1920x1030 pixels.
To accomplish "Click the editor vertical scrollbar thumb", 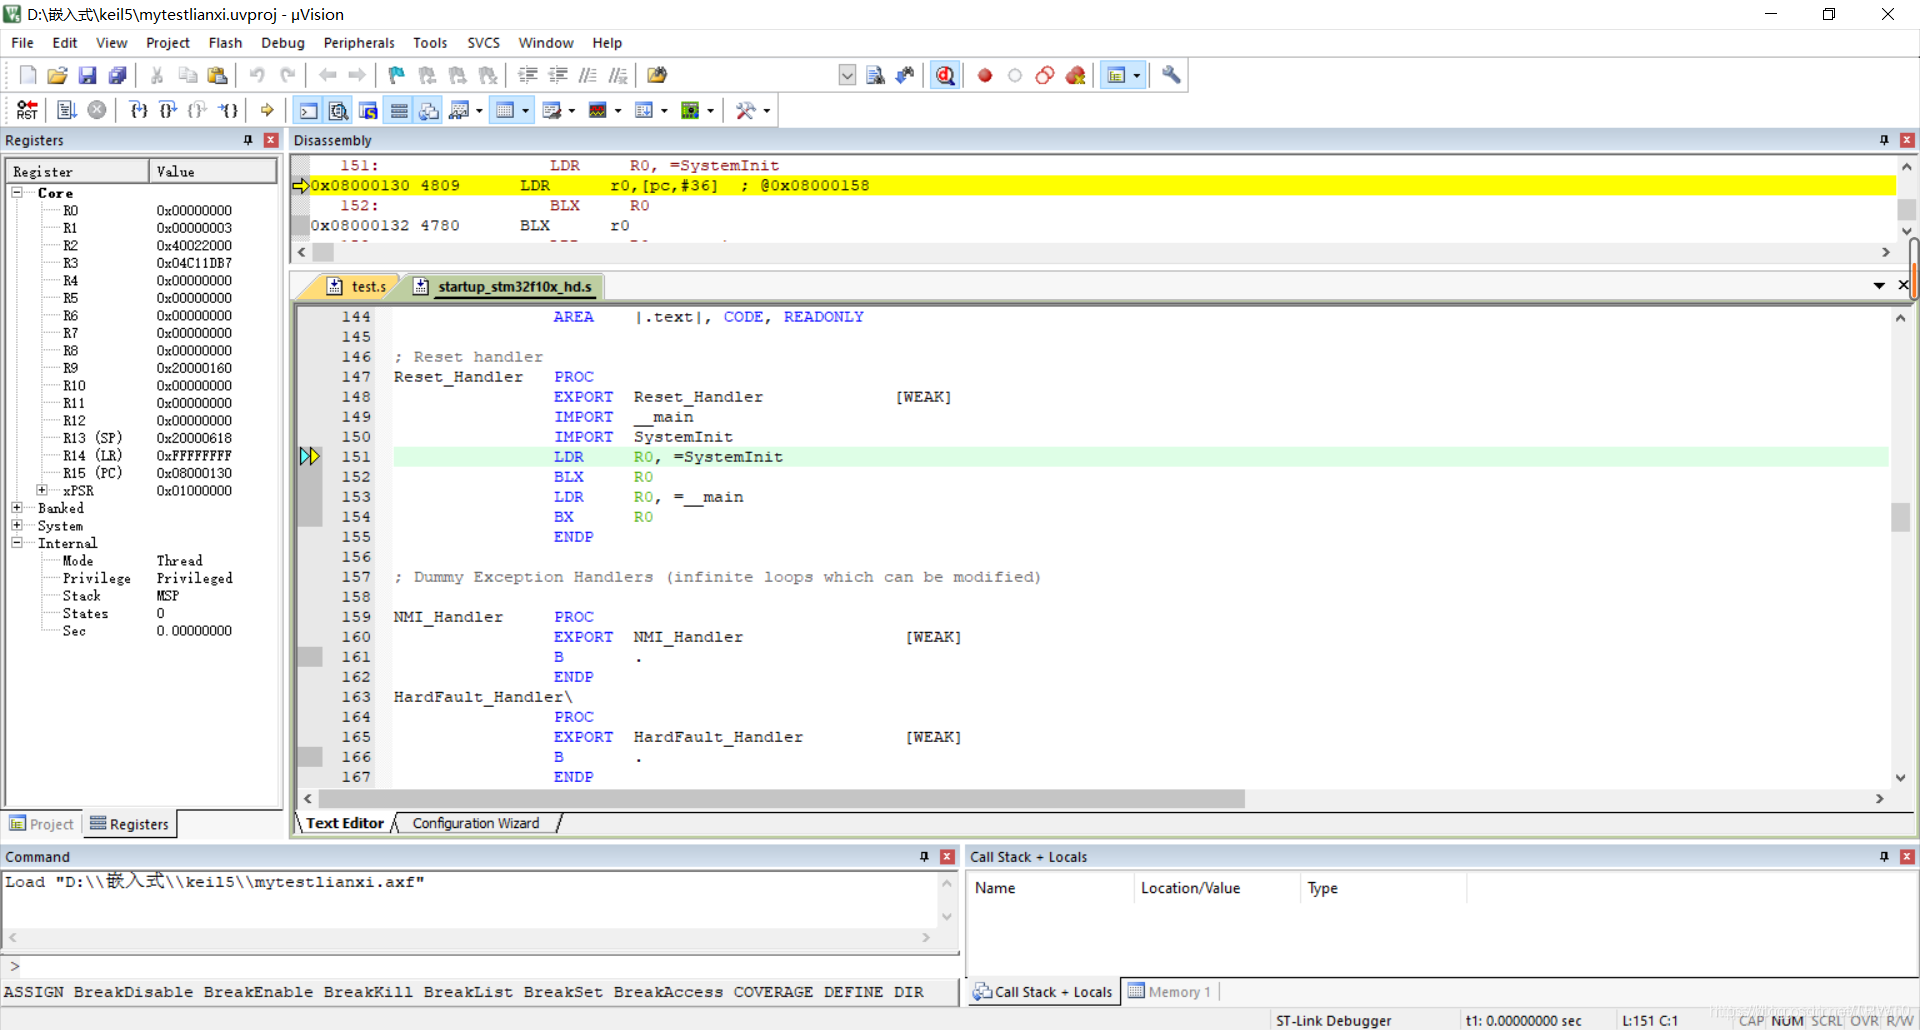I will (1900, 516).
